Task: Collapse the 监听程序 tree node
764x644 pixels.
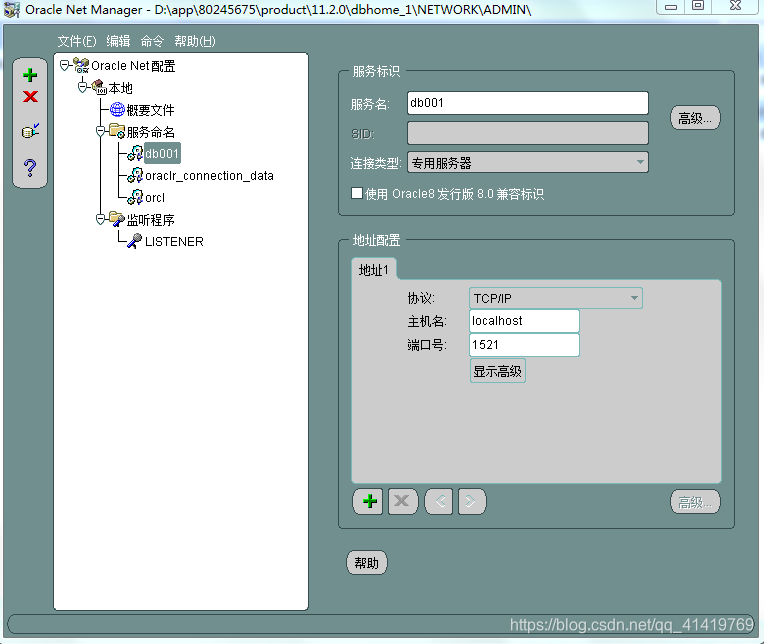Action: click(x=100, y=219)
